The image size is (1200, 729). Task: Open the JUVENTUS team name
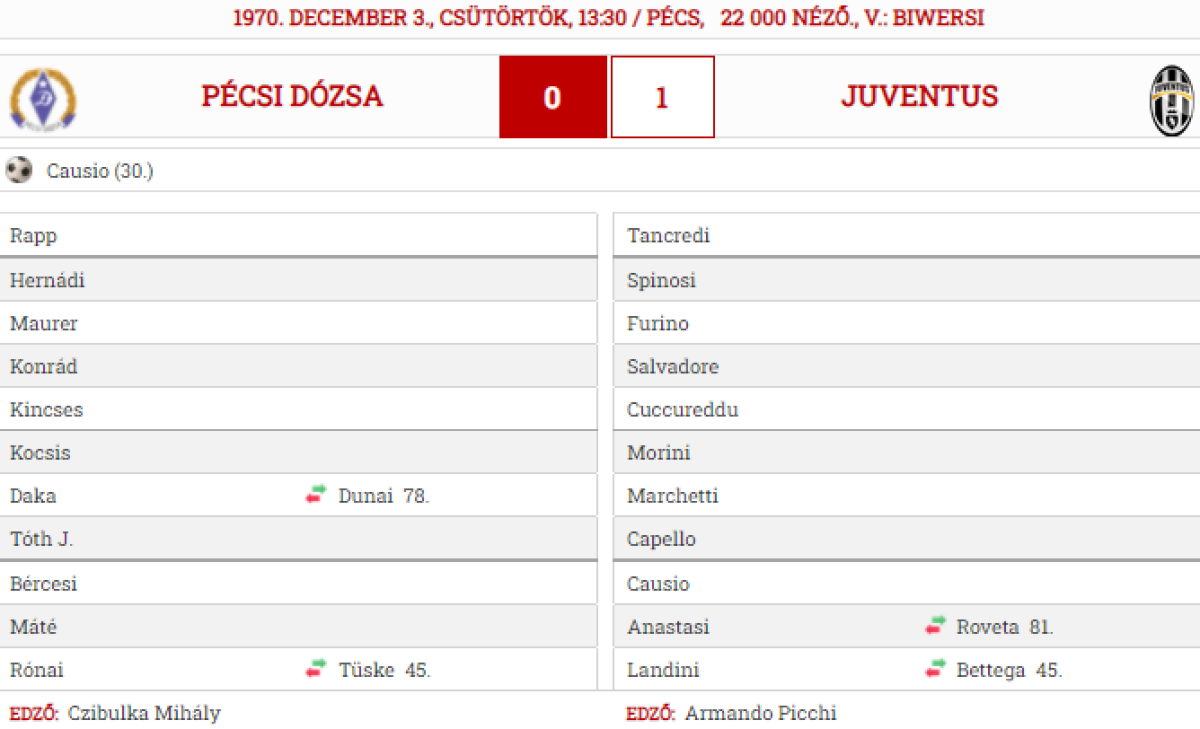pos(919,96)
